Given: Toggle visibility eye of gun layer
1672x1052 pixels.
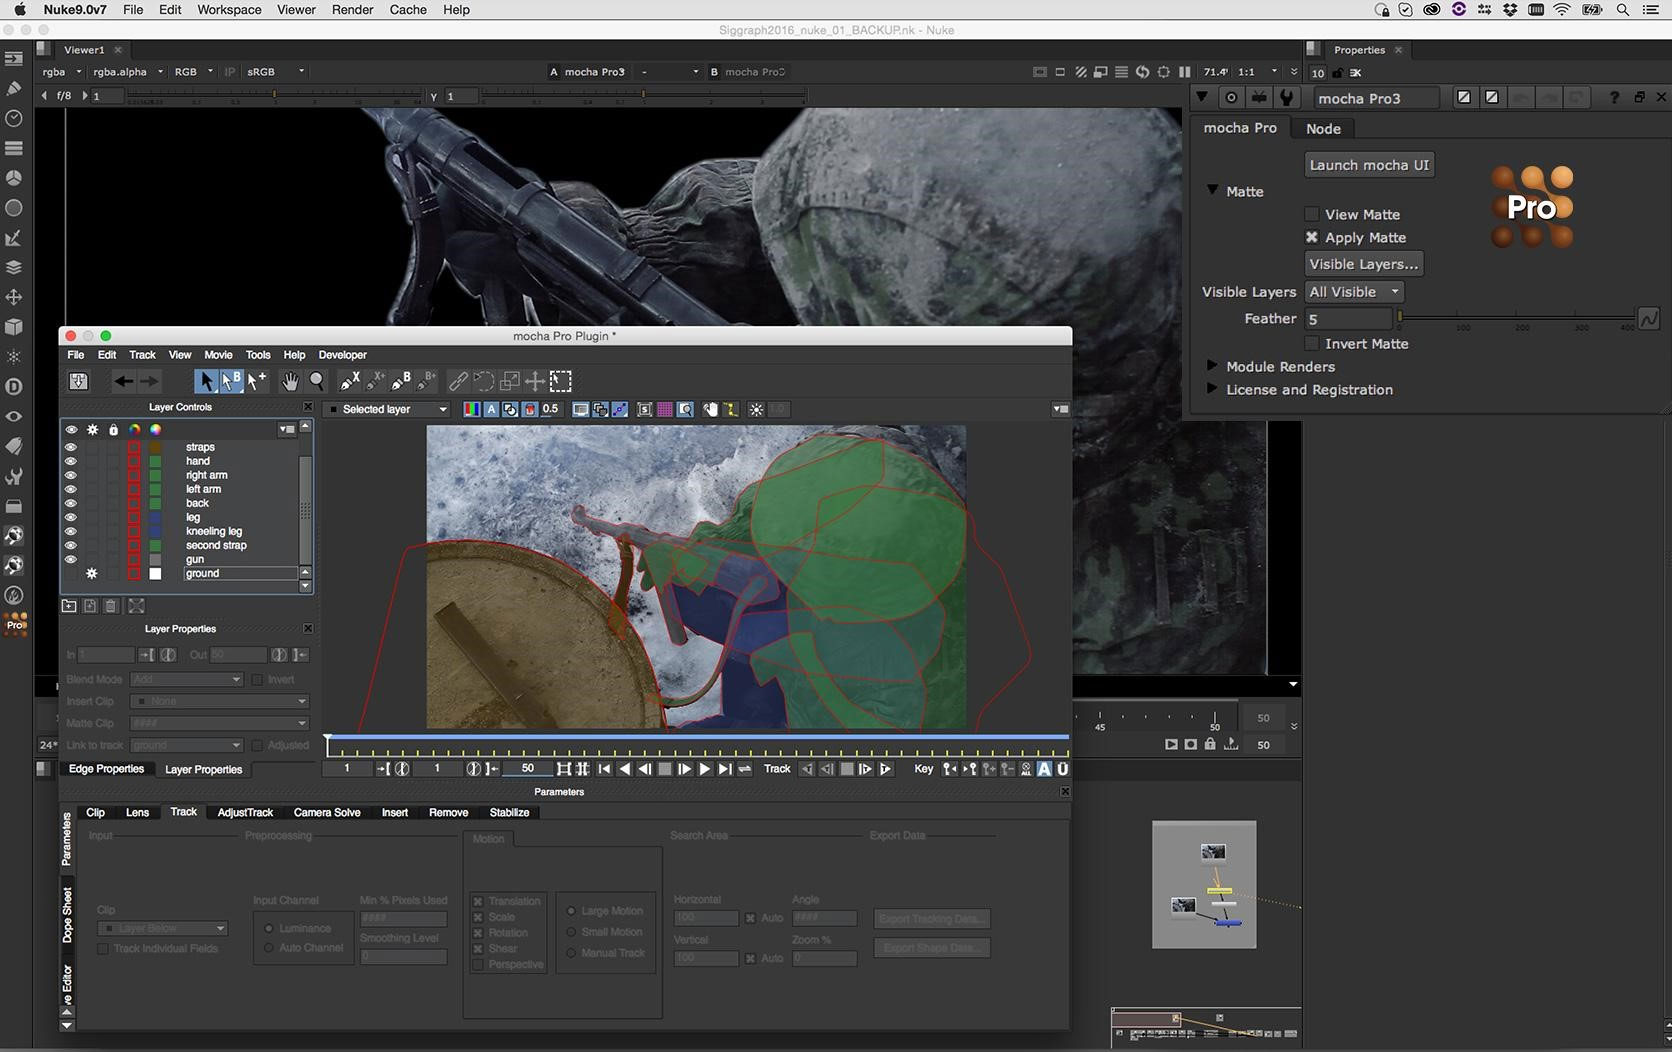Looking at the screenshot, I should pos(70,559).
